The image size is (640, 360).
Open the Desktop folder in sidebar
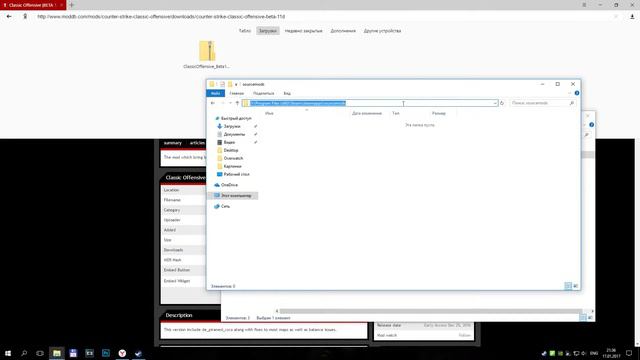[x=231, y=150]
